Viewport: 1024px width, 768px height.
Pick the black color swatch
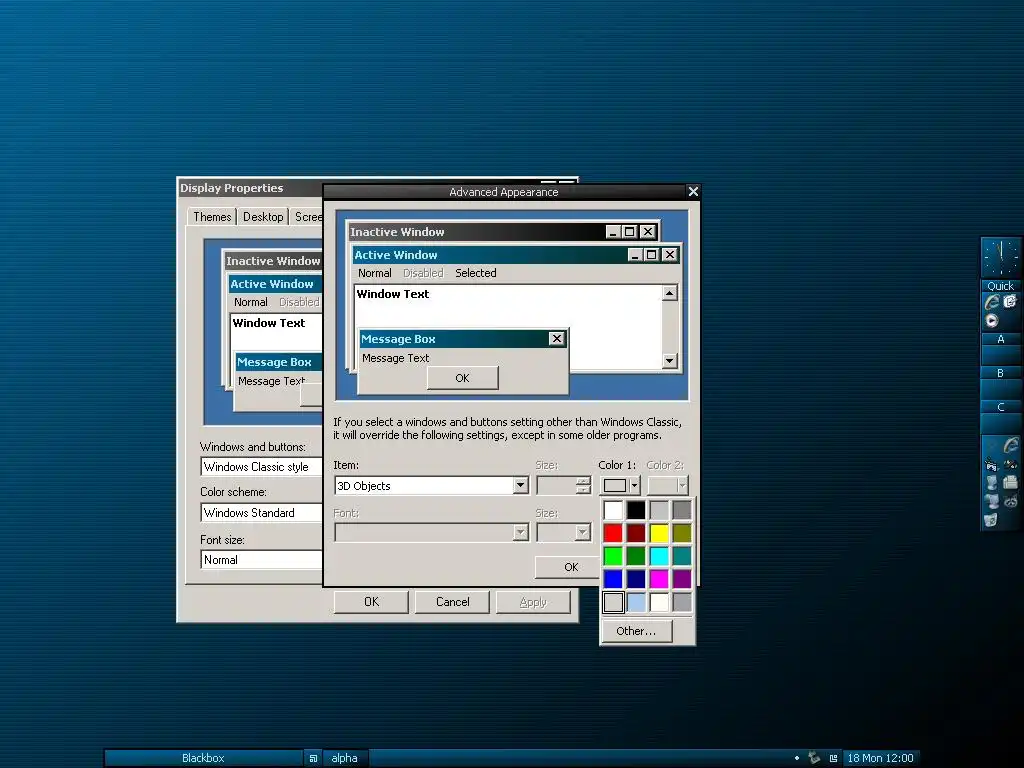click(636, 510)
